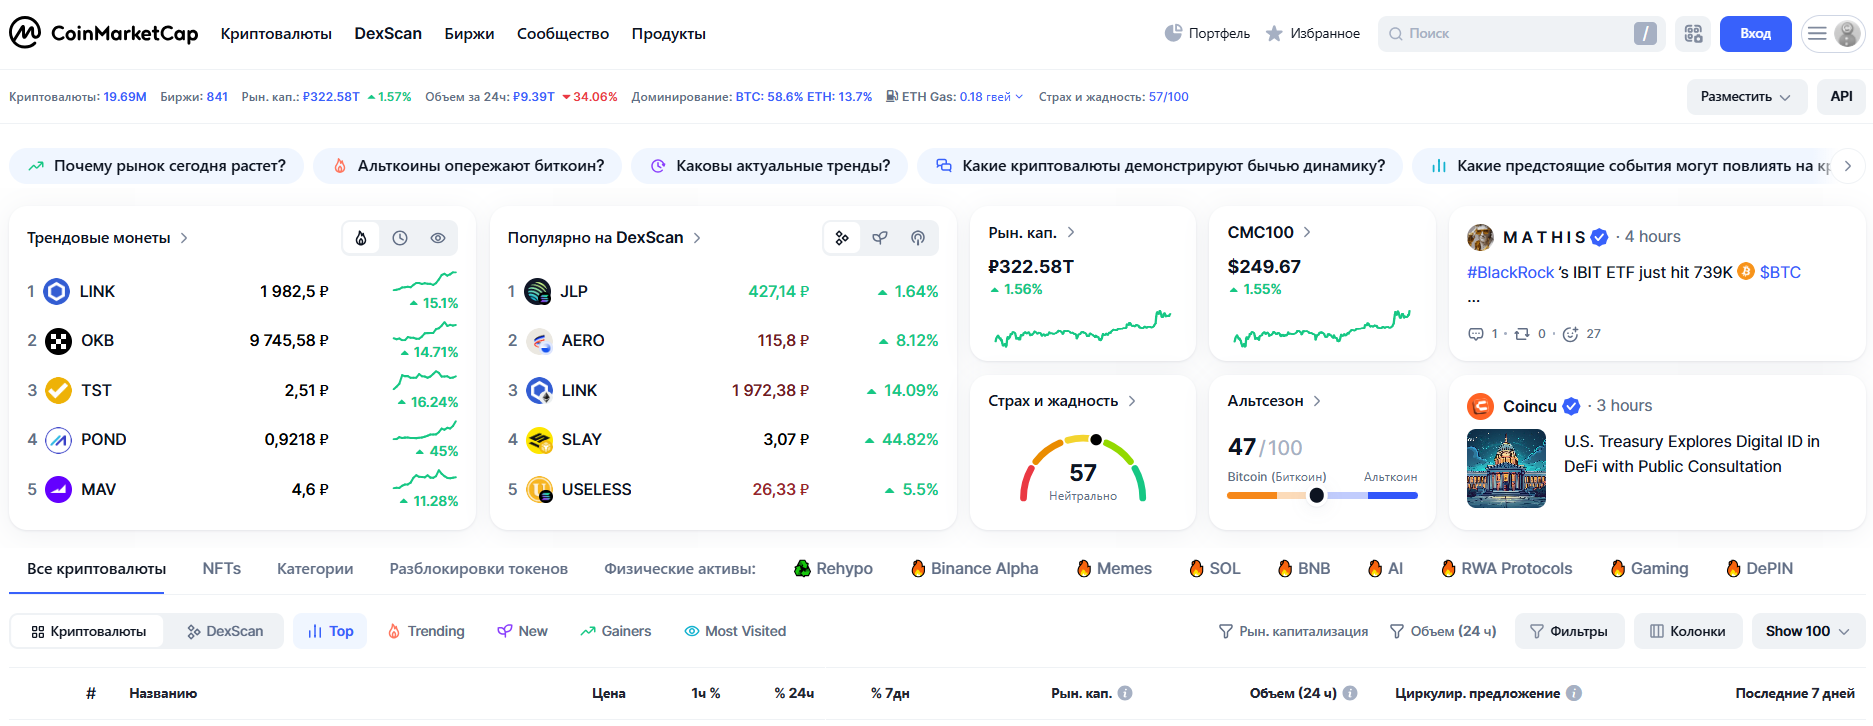The height and width of the screenshot is (726, 1873).
Task: Click the info icon beside Рын. кап. column
Action: point(1125,693)
